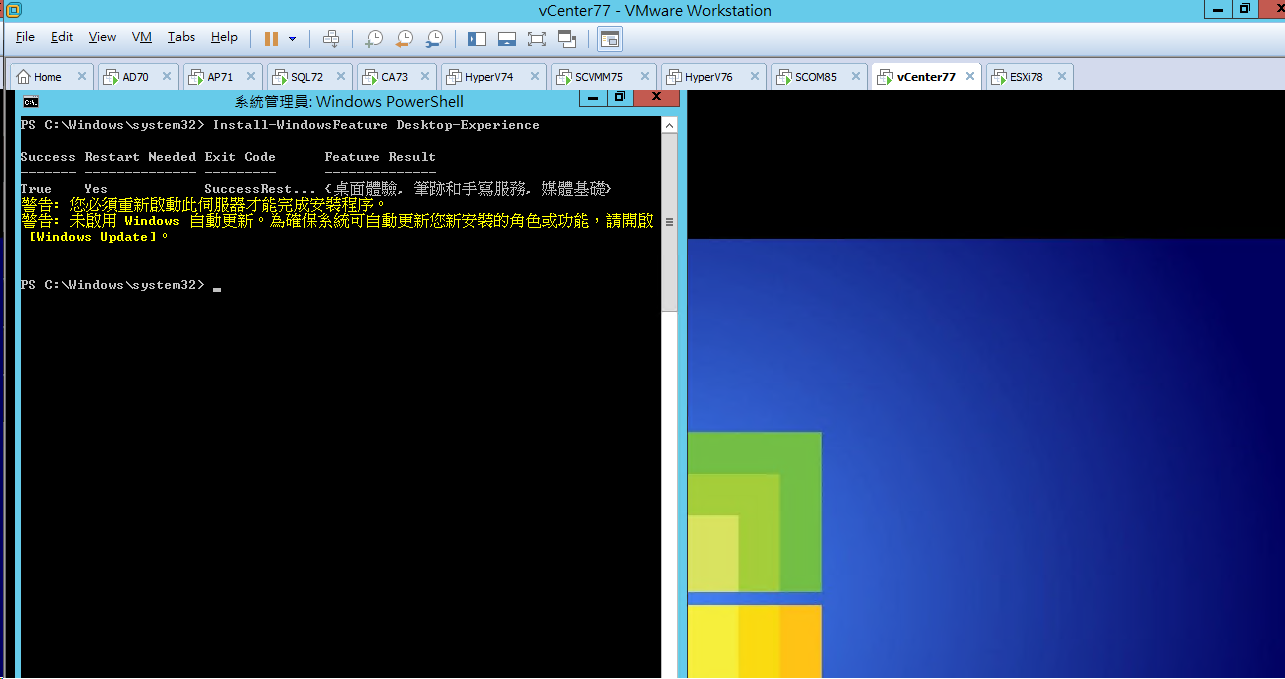Show or hide the thumbnail bar
This screenshot has height=679, width=1285.
(x=507, y=39)
